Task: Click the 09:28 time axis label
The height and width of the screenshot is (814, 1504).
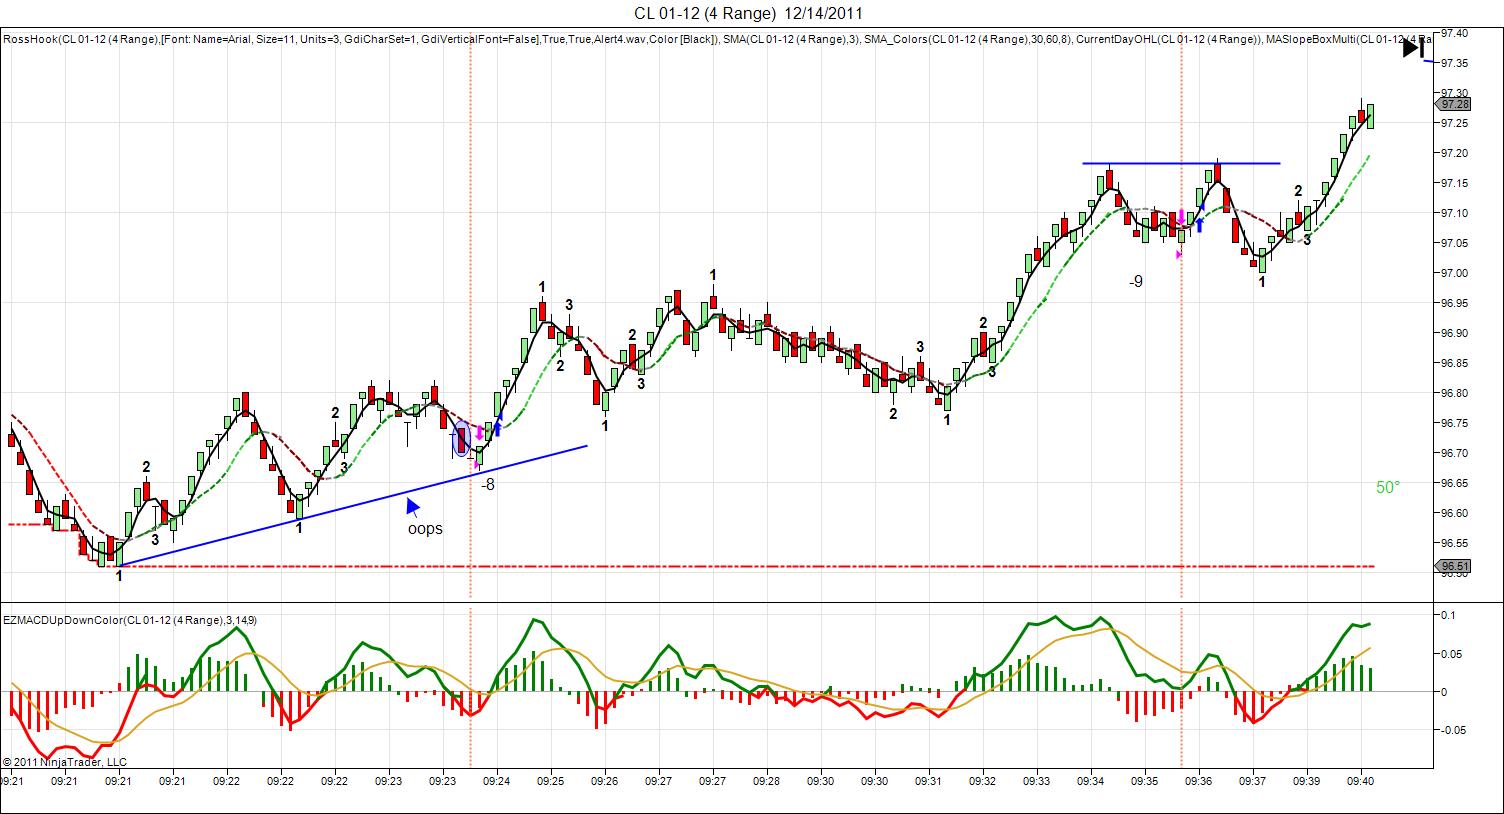Action: (x=767, y=781)
